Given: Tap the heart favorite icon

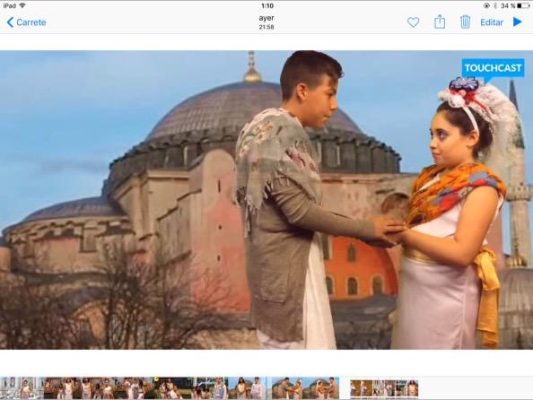Looking at the screenshot, I should (413, 22).
